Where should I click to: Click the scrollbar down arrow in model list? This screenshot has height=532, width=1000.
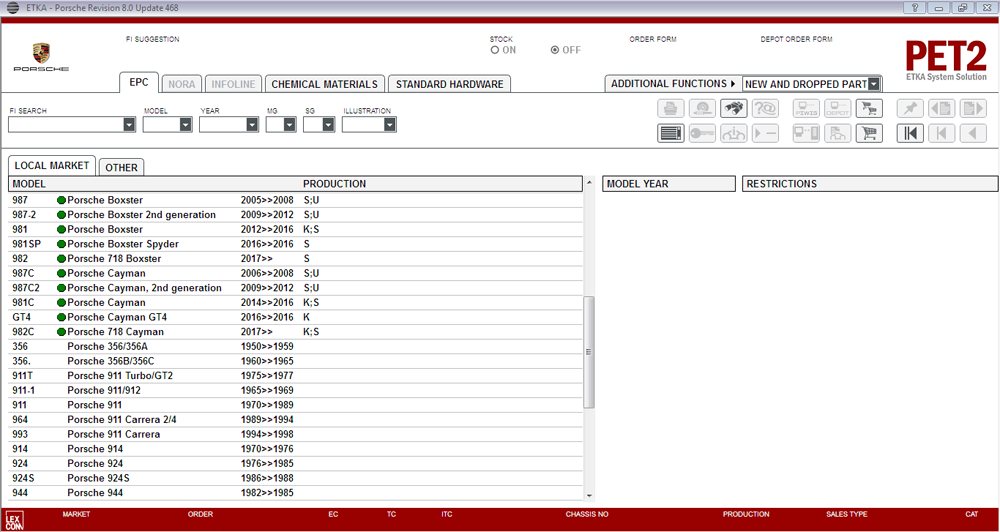pyautogui.click(x=589, y=496)
